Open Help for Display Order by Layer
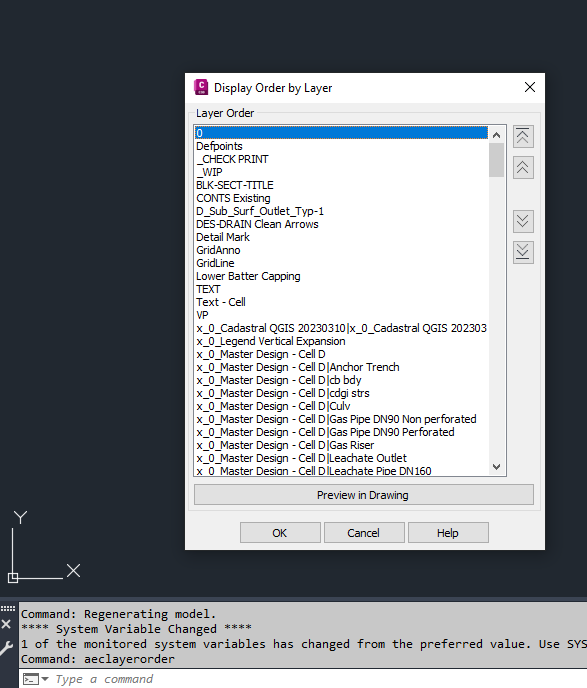 [x=448, y=533]
